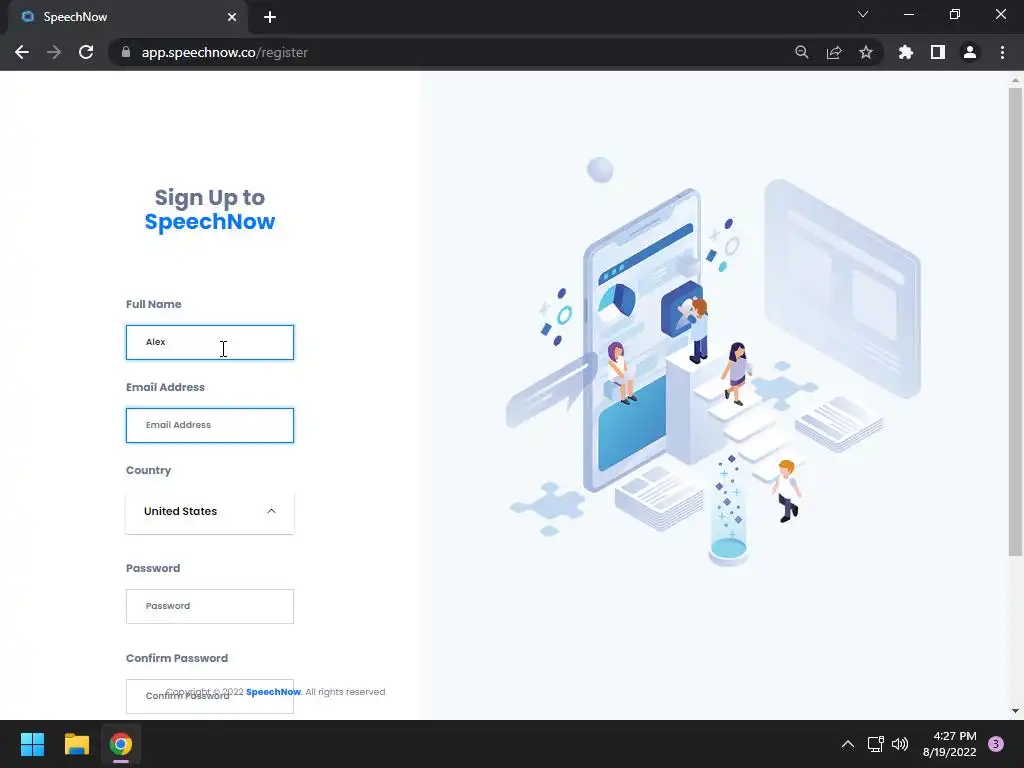This screenshot has width=1024, height=768.
Task: Click the Chrome icon in the taskbar
Action: pyautogui.click(x=121, y=744)
